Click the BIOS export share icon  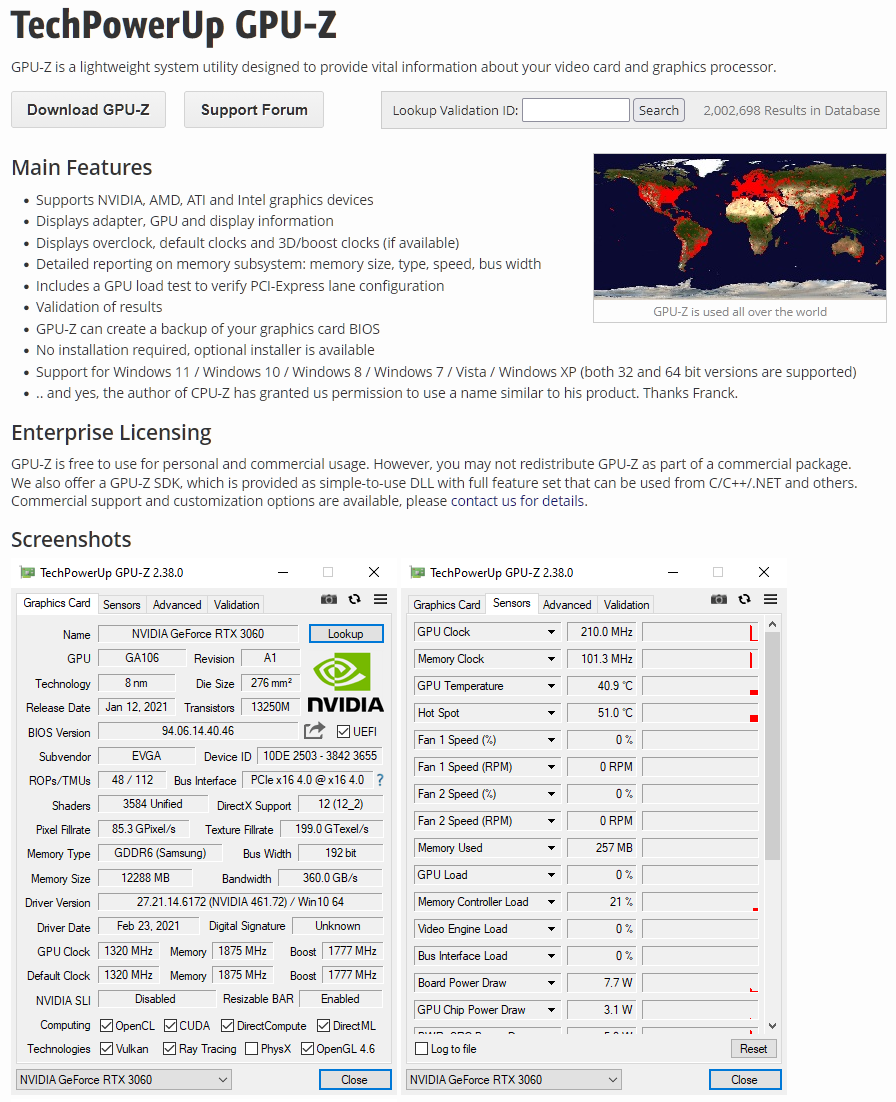click(x=314, y=731)
